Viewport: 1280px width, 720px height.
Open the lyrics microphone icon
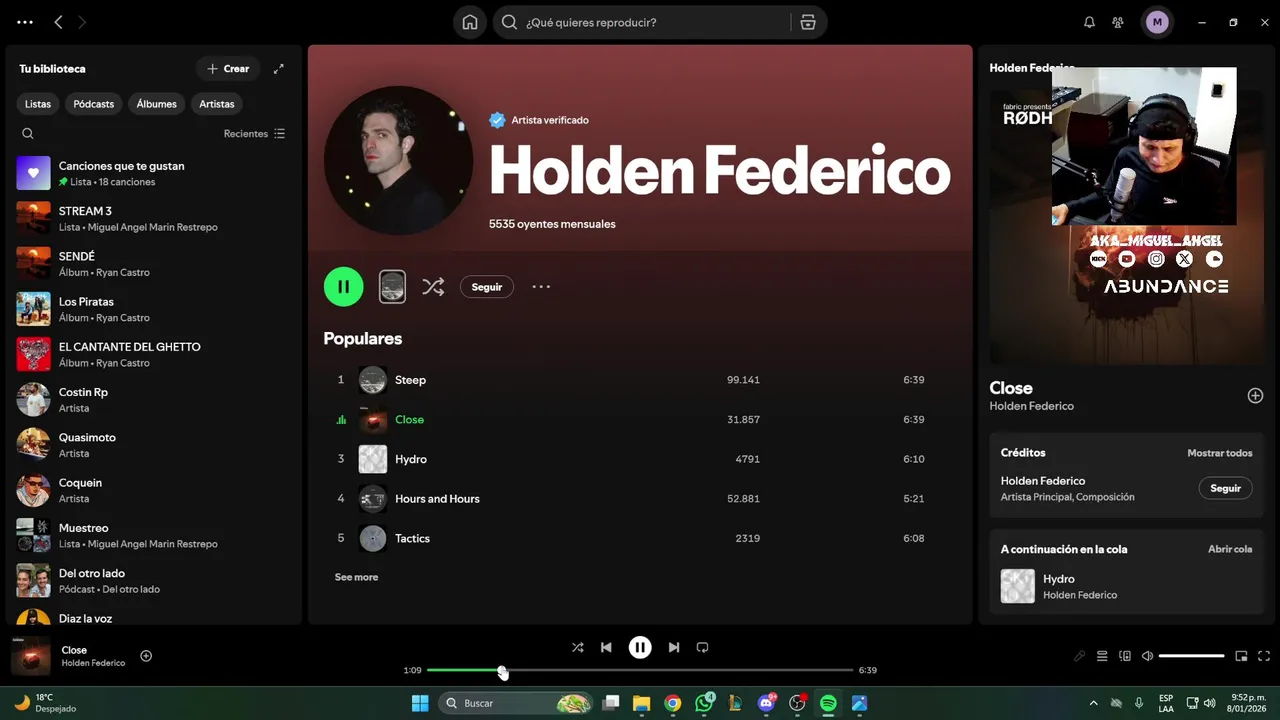tap(1079, 656)
